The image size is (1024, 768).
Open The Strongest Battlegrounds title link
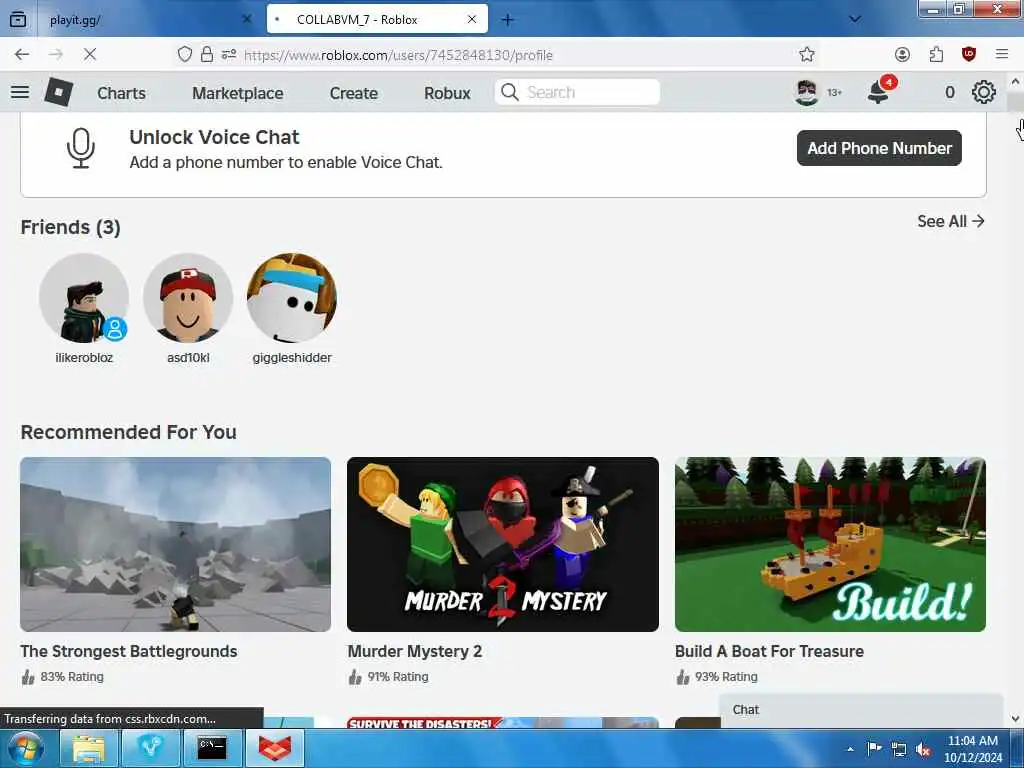129,651
